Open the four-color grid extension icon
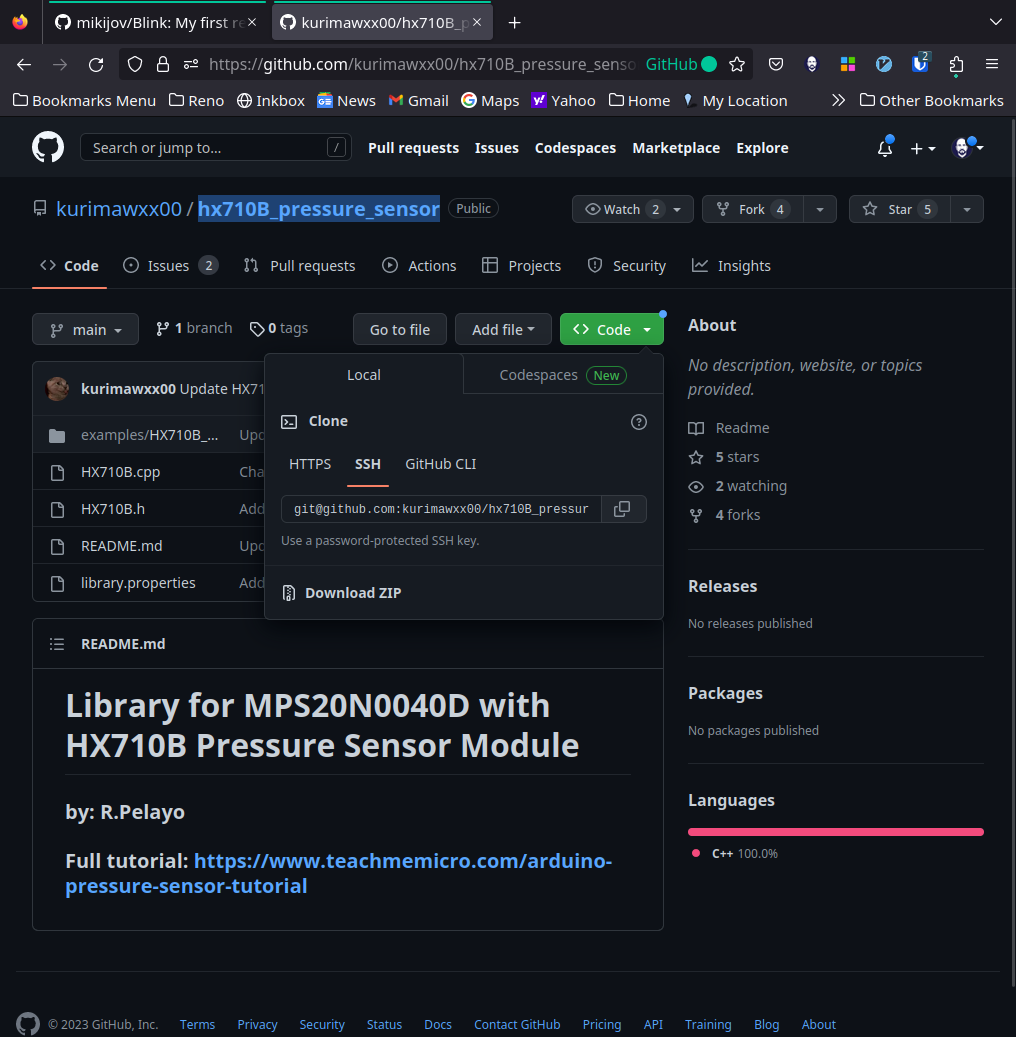The width and height of the screenshot is (1016, 1037). tap(848, 64)
